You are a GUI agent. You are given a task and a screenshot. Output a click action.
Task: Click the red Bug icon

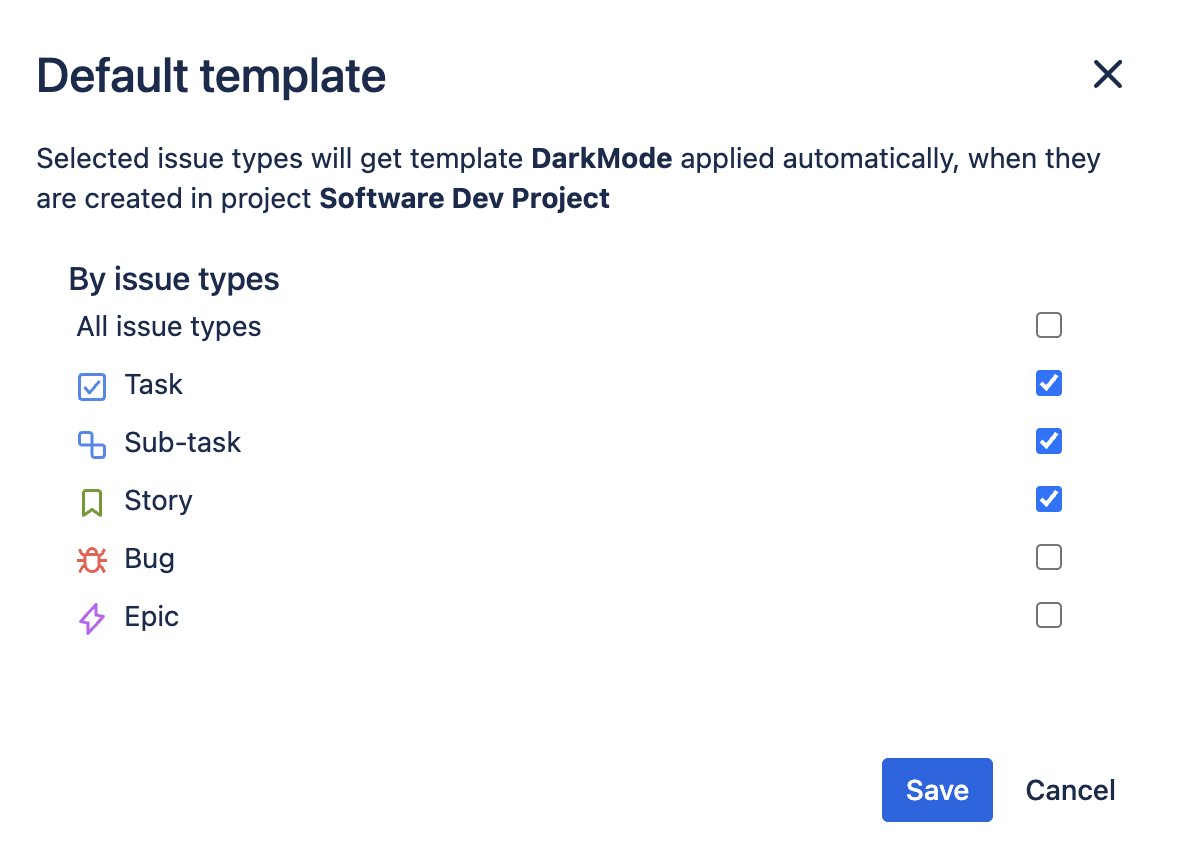click(91, 560)
